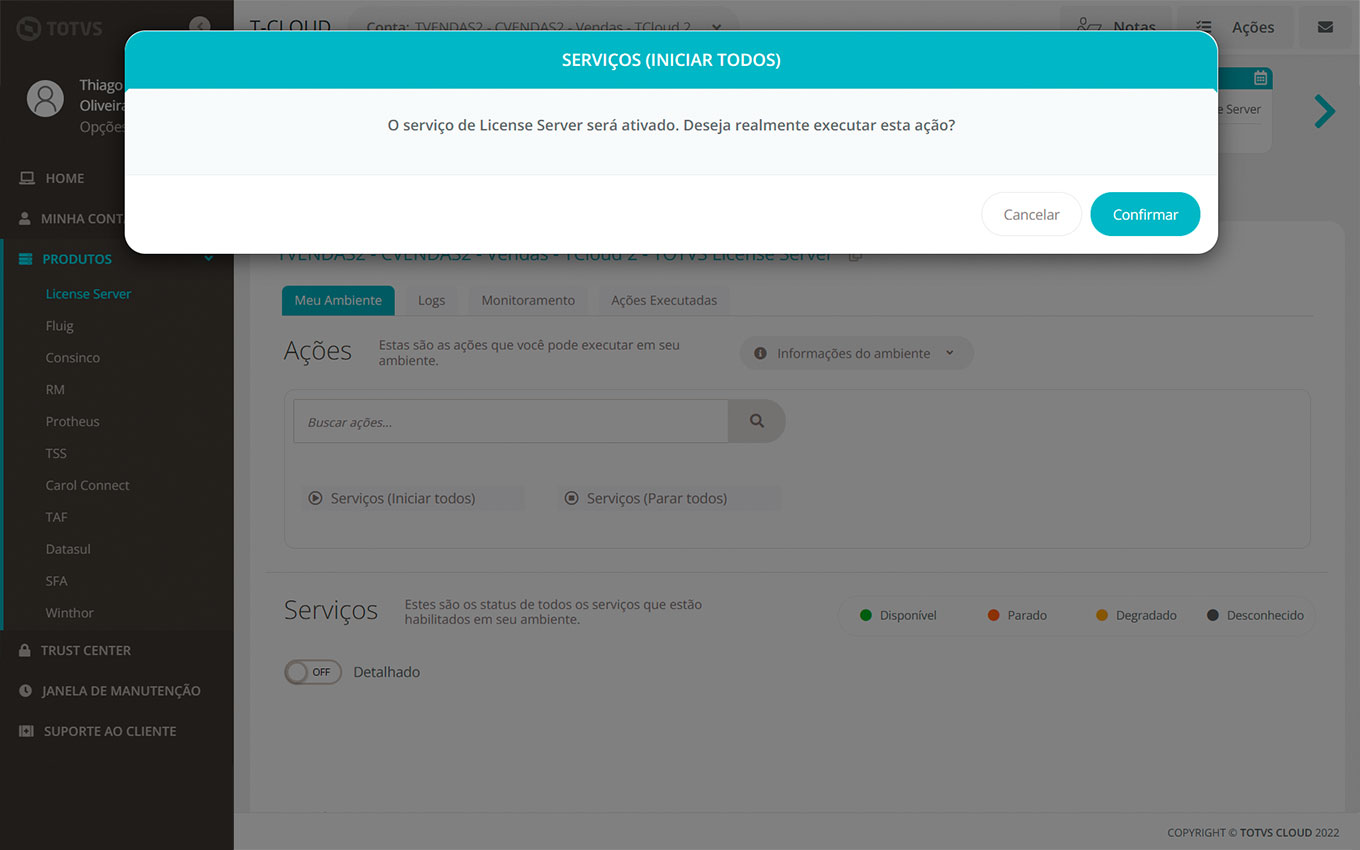
Task: Switch to Ações Executadas tab
Action: [x=664, y=300]
